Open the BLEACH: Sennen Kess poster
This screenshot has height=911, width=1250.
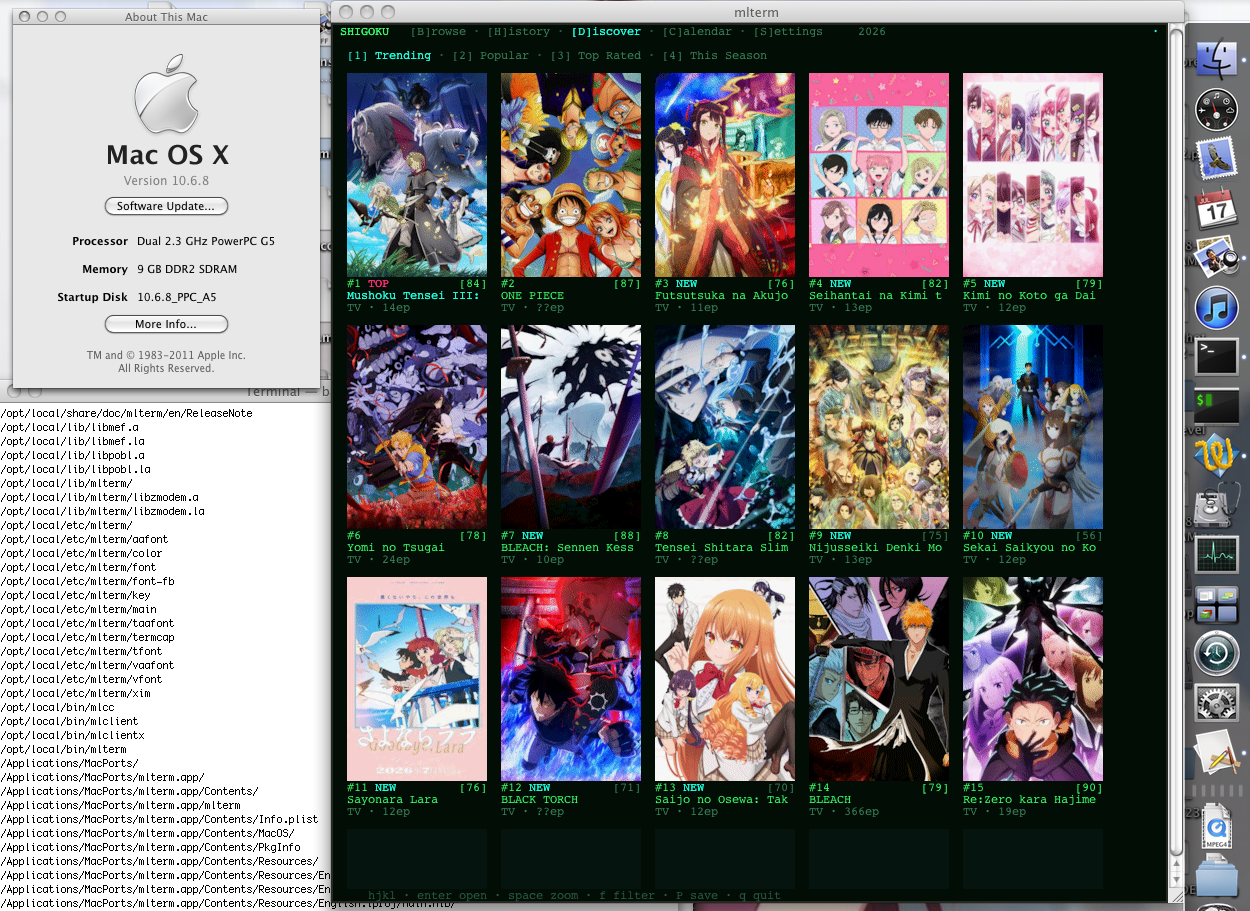pyautogui.click(x=571, y=427)
